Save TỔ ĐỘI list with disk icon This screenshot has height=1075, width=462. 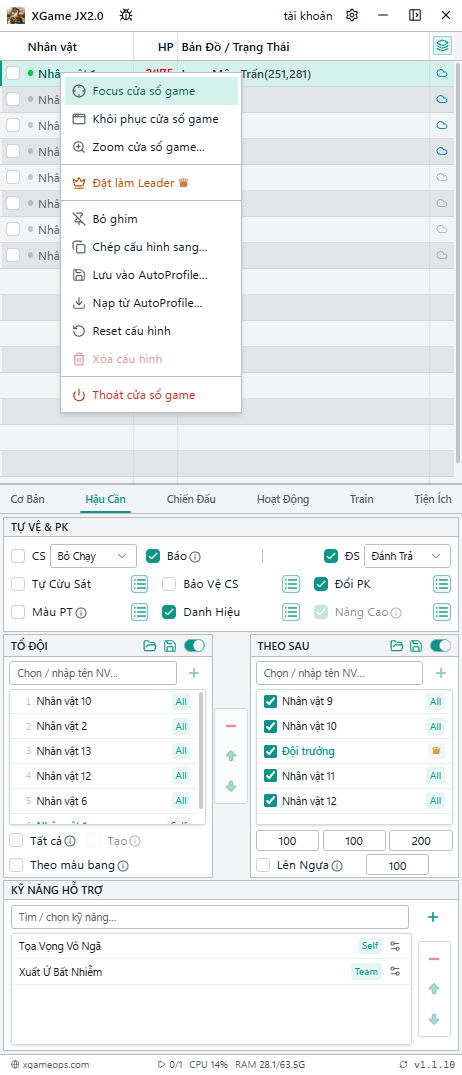[169, 646]
